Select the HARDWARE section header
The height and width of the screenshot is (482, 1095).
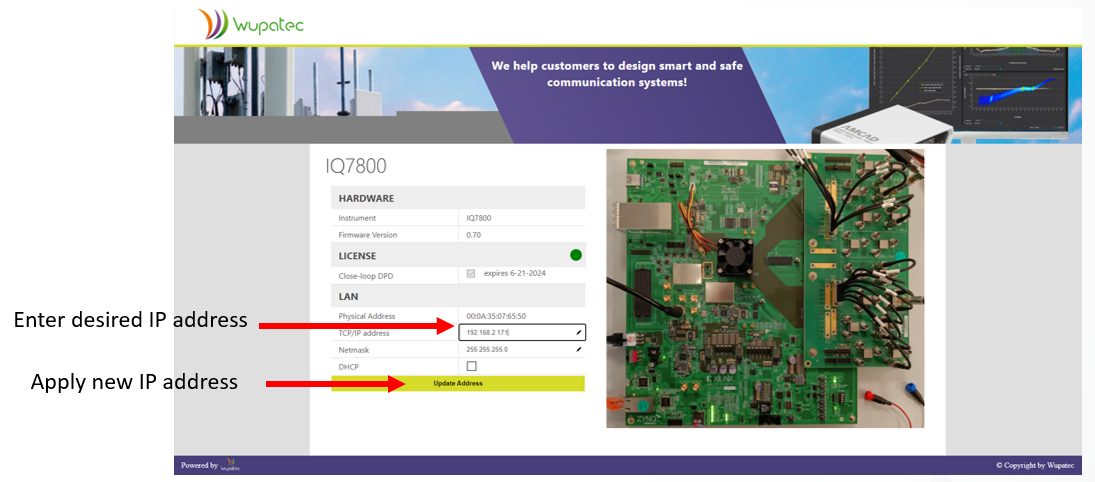(457, 198)
